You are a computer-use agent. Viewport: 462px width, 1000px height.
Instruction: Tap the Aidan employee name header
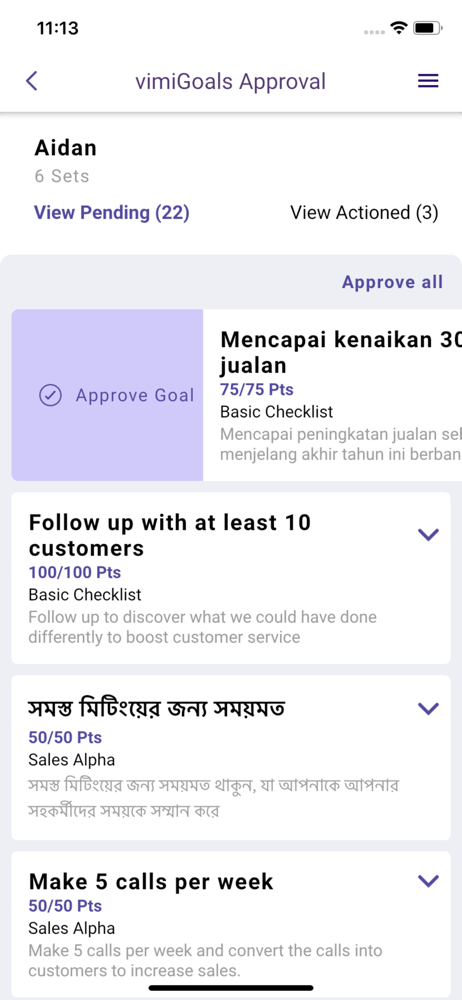click(66, 148)
